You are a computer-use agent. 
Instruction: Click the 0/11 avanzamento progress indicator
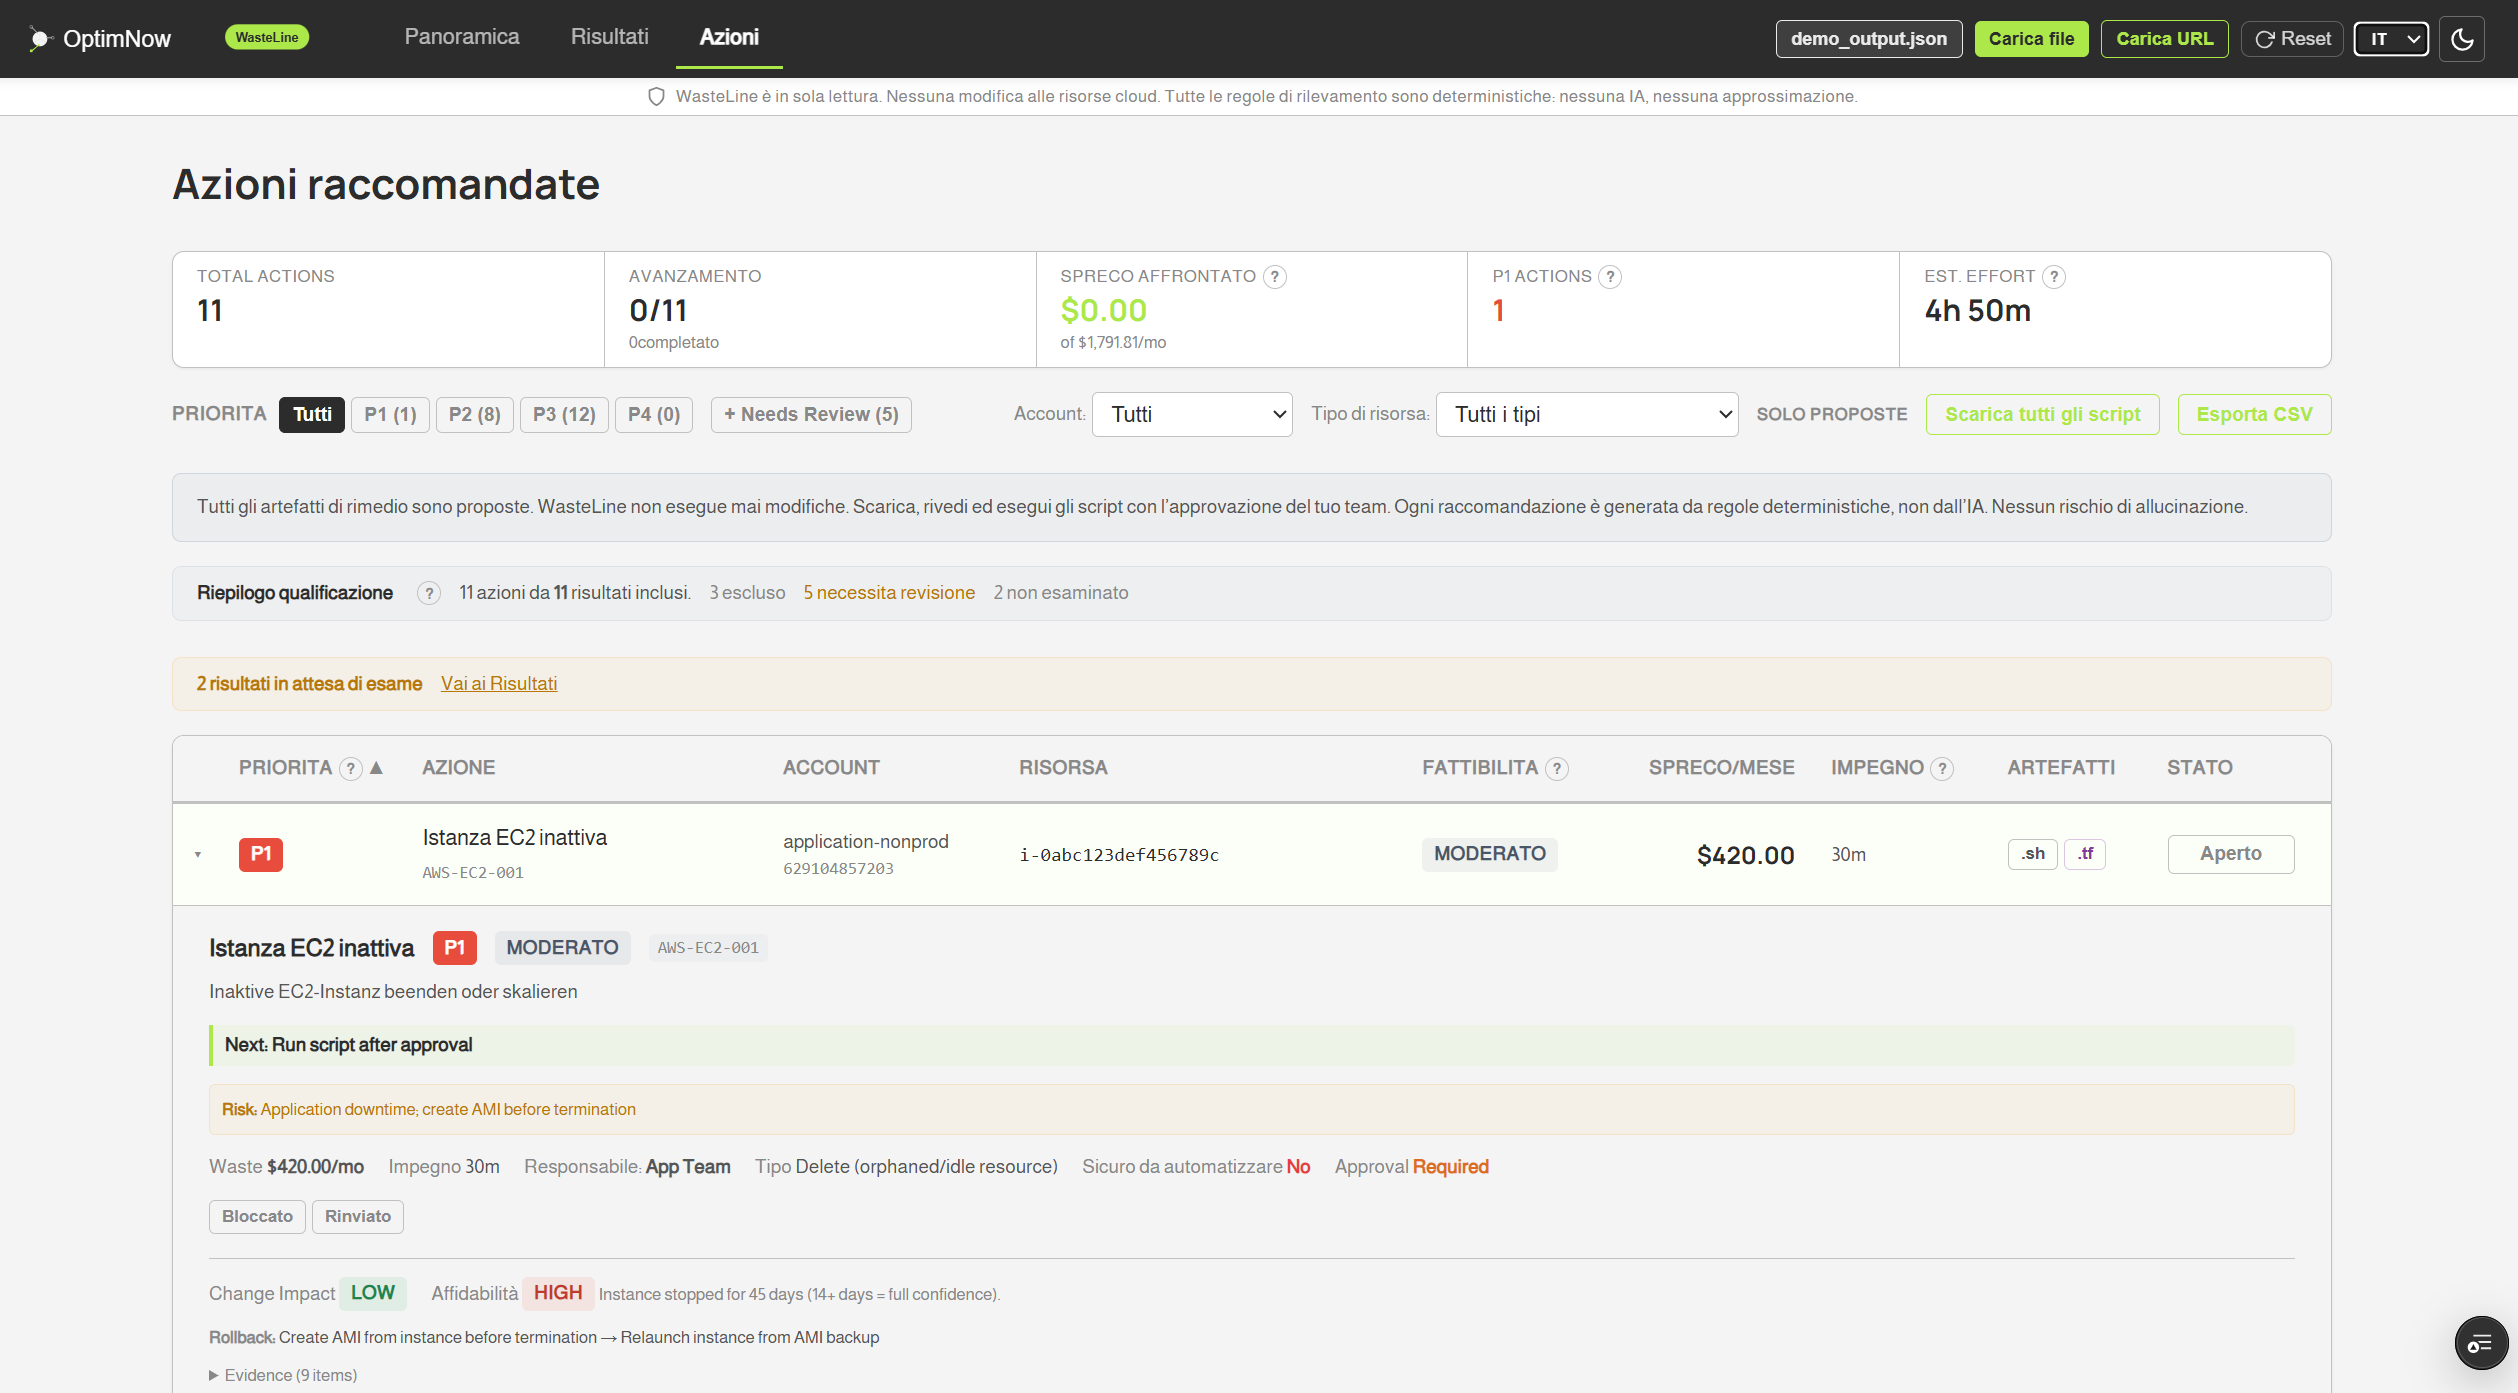coord(657,311)
